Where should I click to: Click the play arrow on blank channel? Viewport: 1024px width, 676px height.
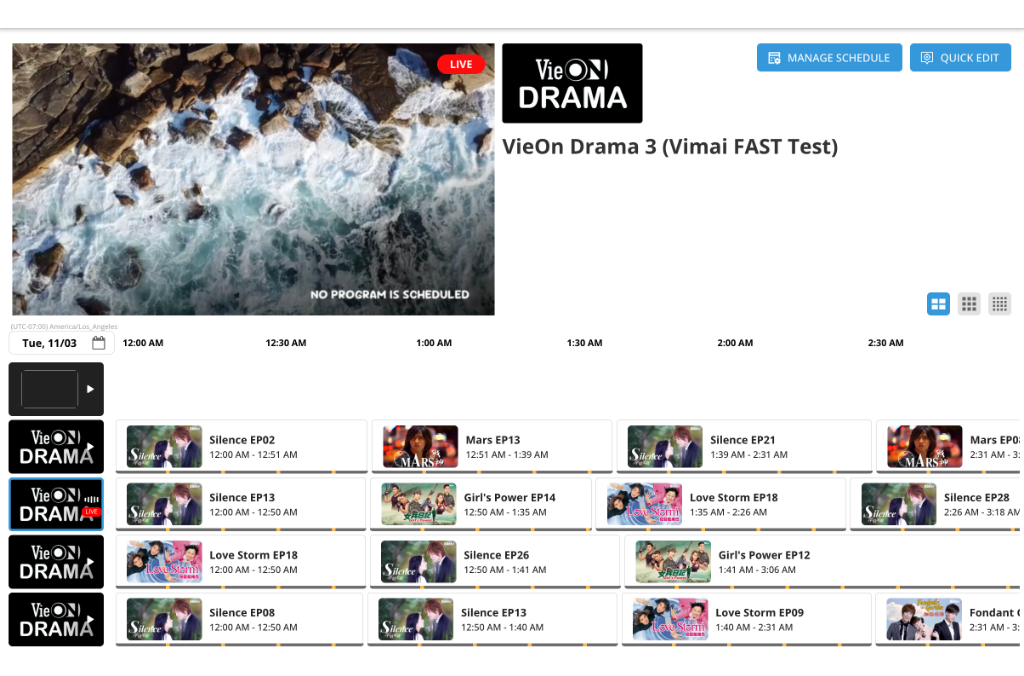[x=90, y=389]
